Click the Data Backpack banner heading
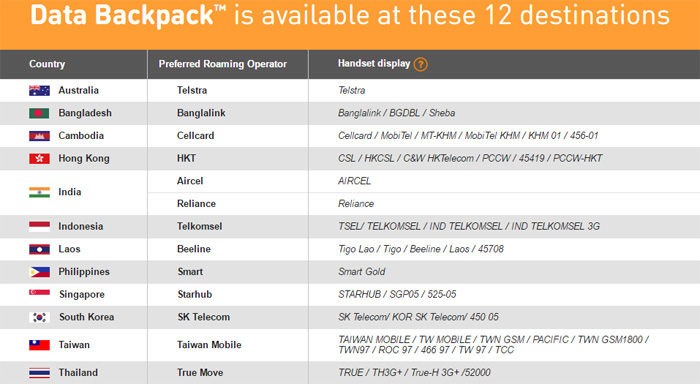Viewport: 700px width, 384px height. pyautogui.click(x=350, y=16)
